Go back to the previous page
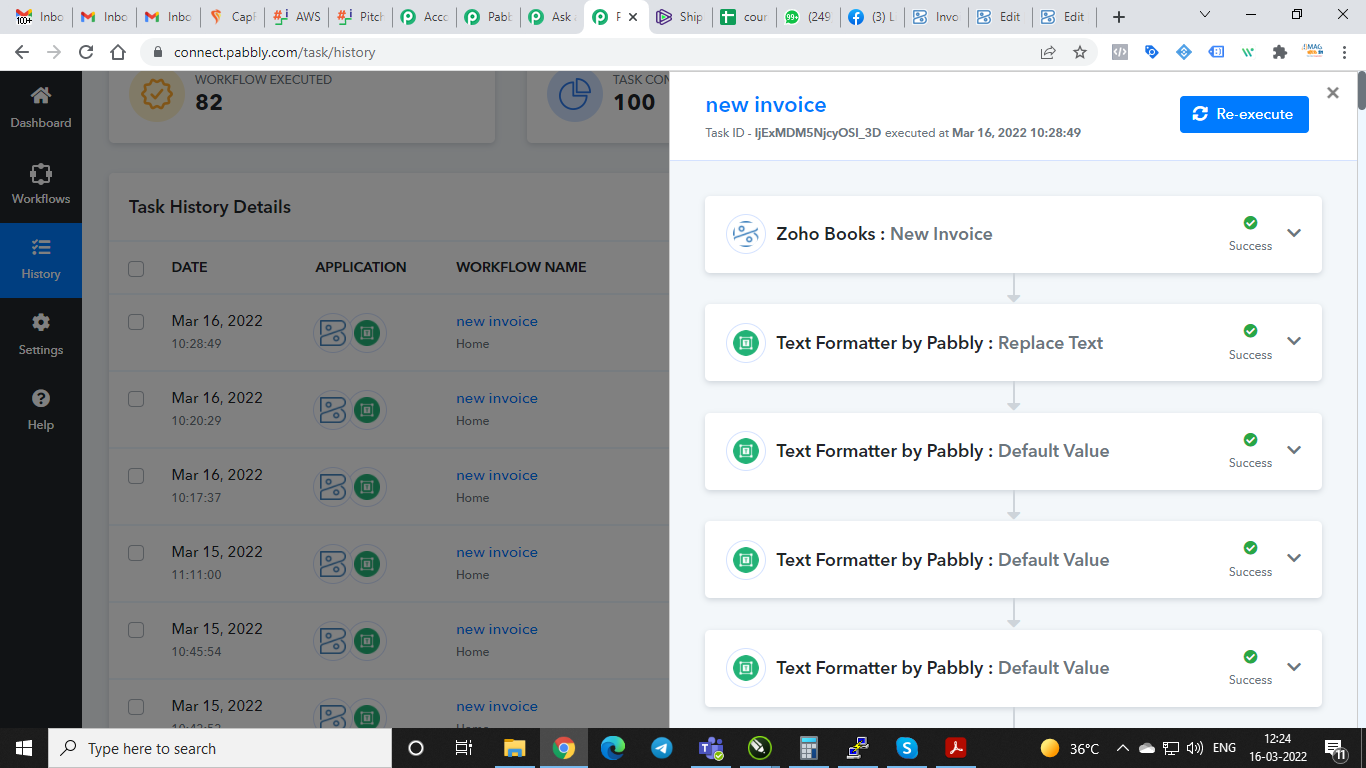Screen dimensions: 1366x768 click(x=22, y=52)
